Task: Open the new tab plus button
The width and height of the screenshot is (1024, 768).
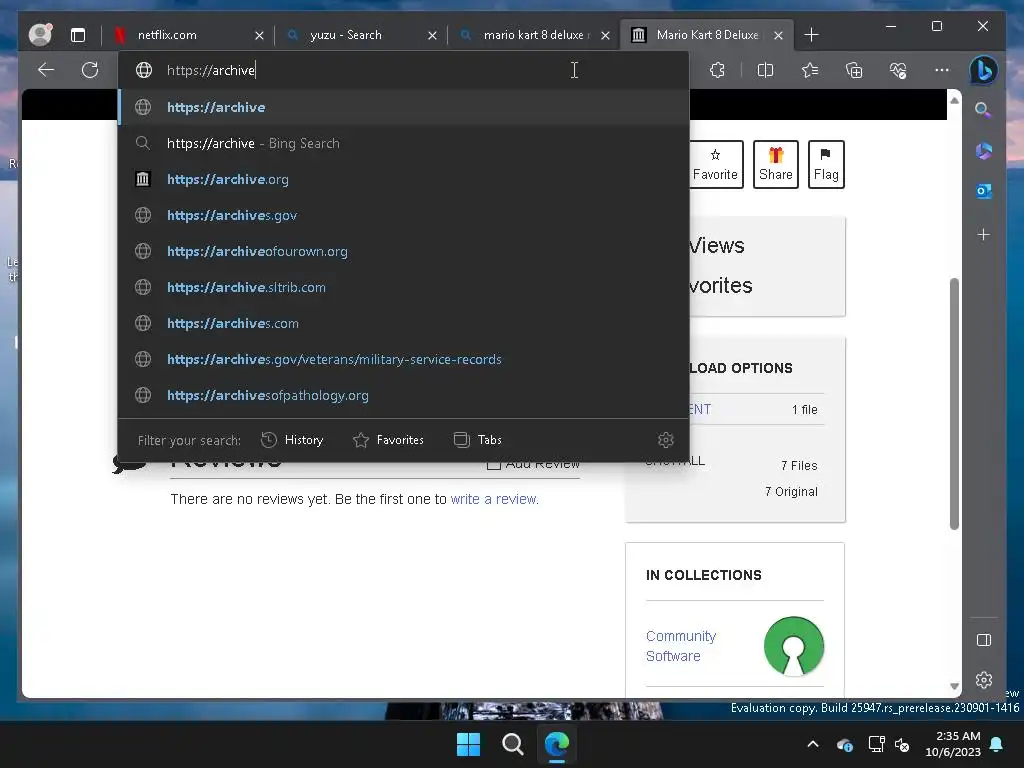Action: coord(811,35)
